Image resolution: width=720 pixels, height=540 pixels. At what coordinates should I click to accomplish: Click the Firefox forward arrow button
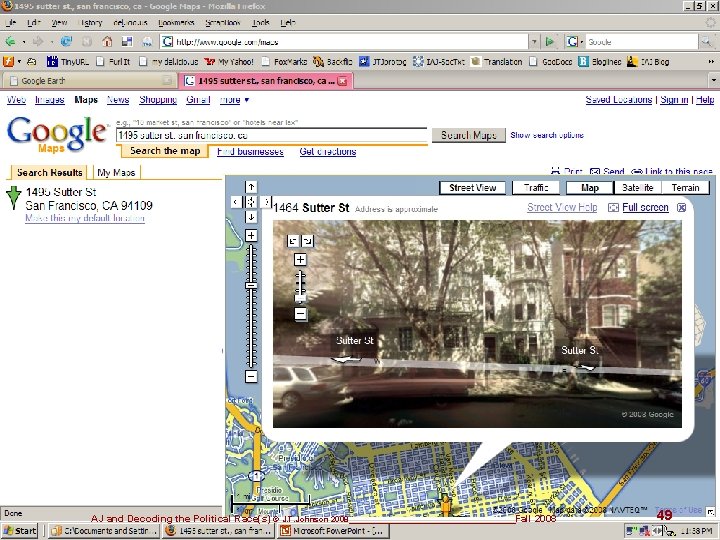tap(38, 42)
